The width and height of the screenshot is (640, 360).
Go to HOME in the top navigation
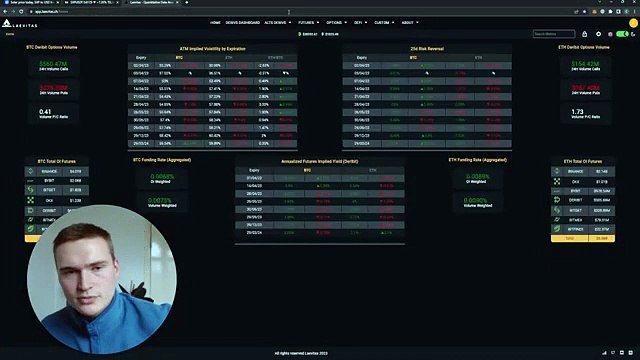pyautogui.click(x=215, y=22)
